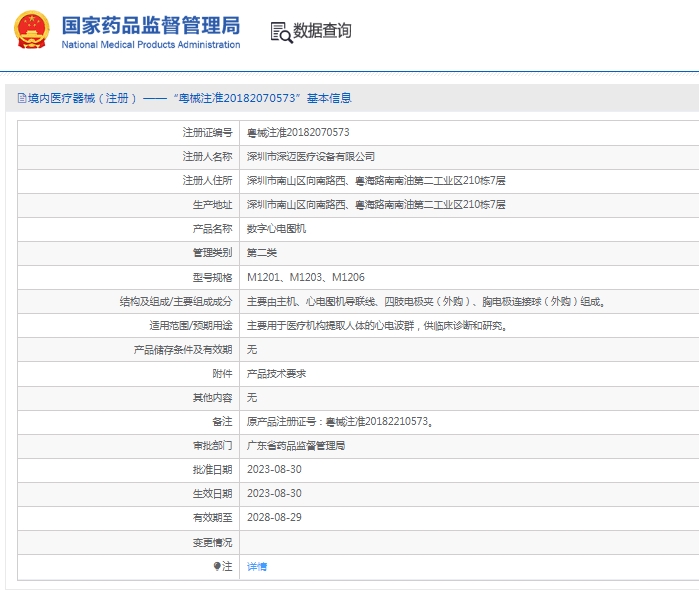Image resolution: width=699 pixels, height=592 pixels.
Task: Click the 数据查询 heading text
Action: point(322,31)
